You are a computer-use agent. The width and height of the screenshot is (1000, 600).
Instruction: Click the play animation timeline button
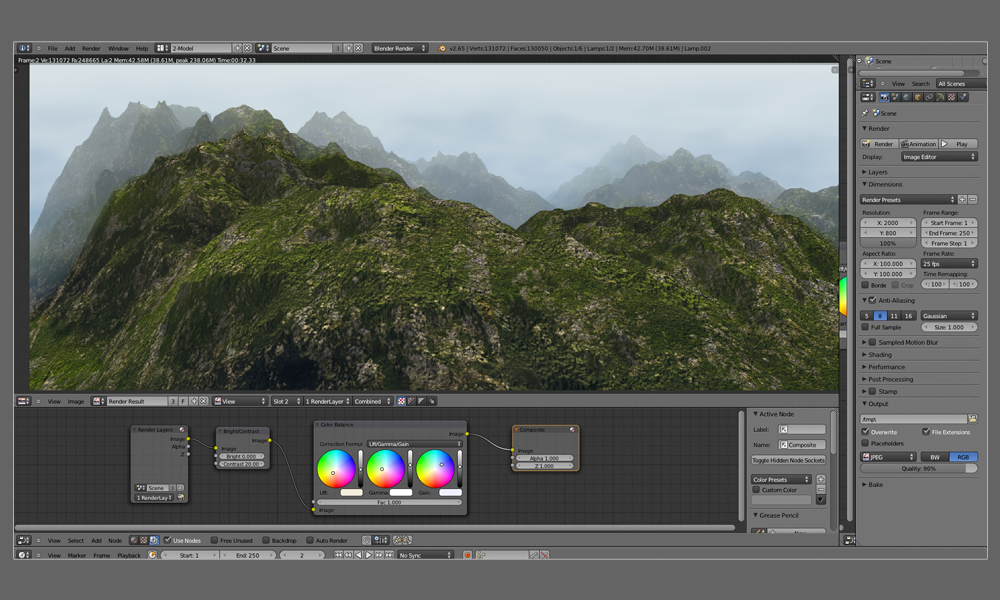click(369, 555)
